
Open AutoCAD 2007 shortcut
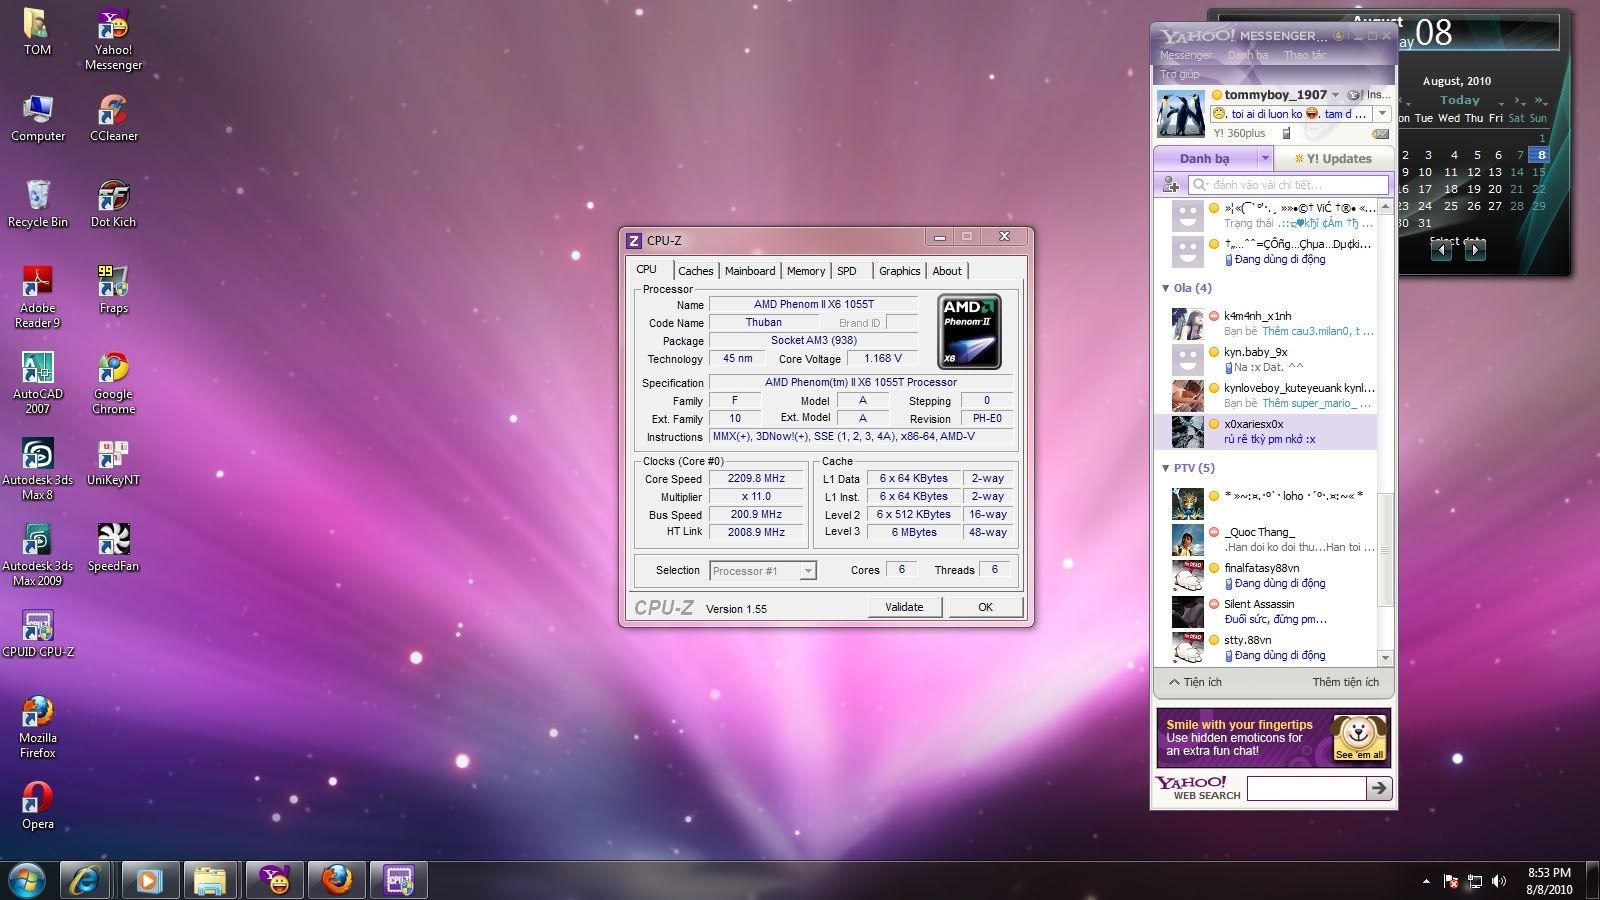(x=38, y=383)
